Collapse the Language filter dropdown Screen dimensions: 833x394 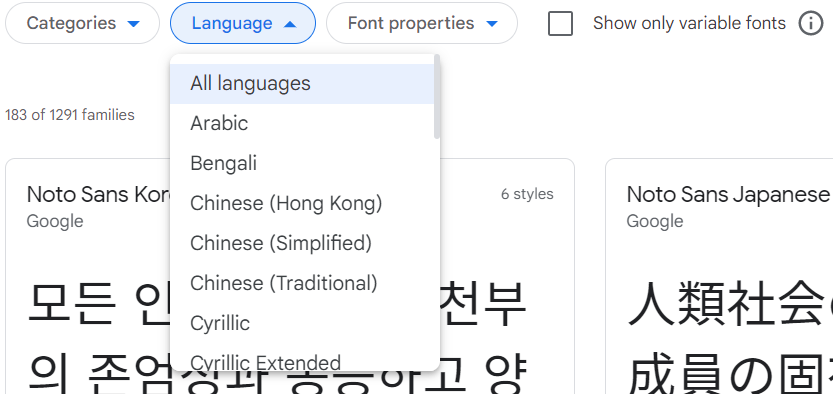click(243, 23)
